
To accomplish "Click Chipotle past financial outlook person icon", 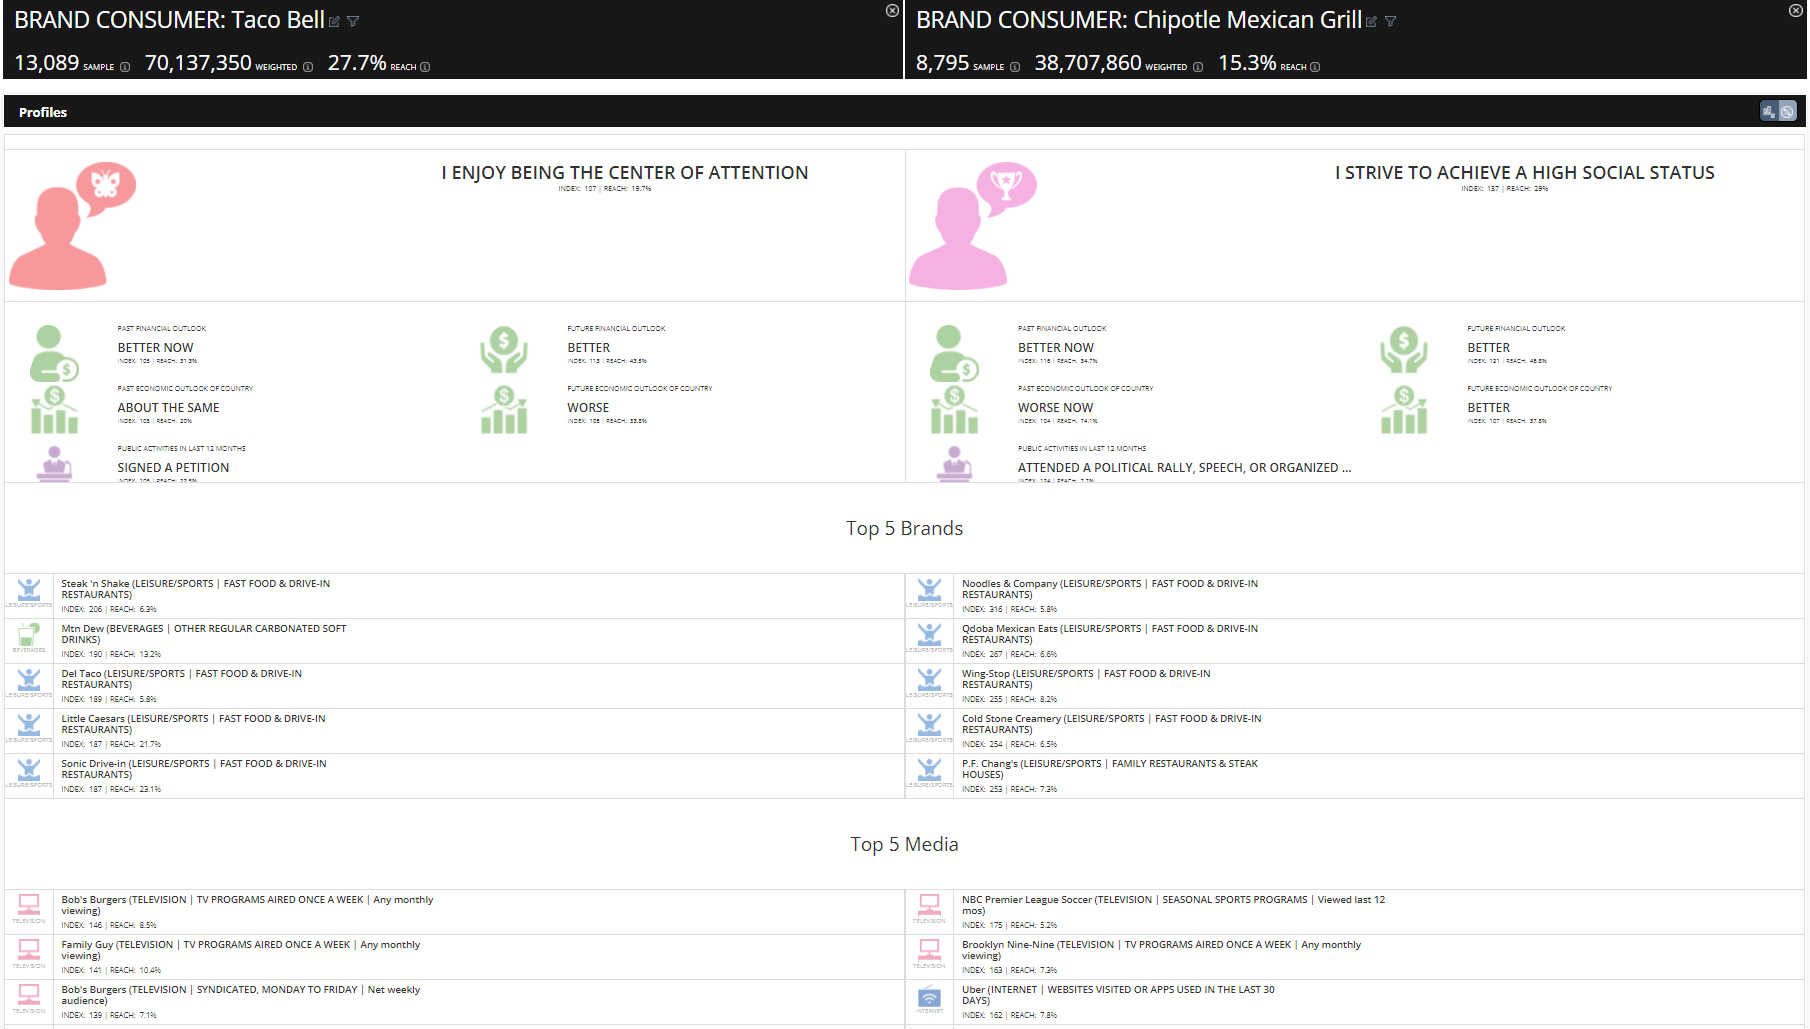I will (955, 354).
